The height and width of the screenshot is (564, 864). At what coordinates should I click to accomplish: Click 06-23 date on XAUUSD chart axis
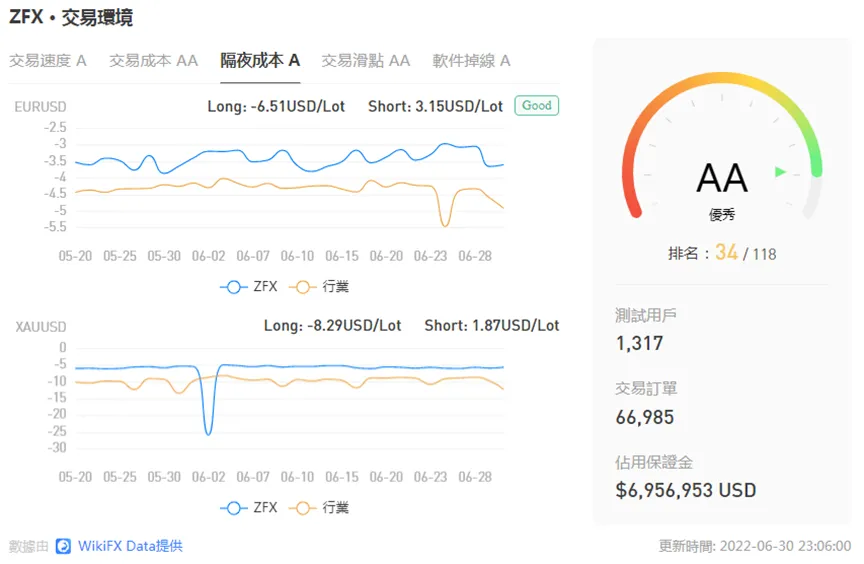click(430, 477)
